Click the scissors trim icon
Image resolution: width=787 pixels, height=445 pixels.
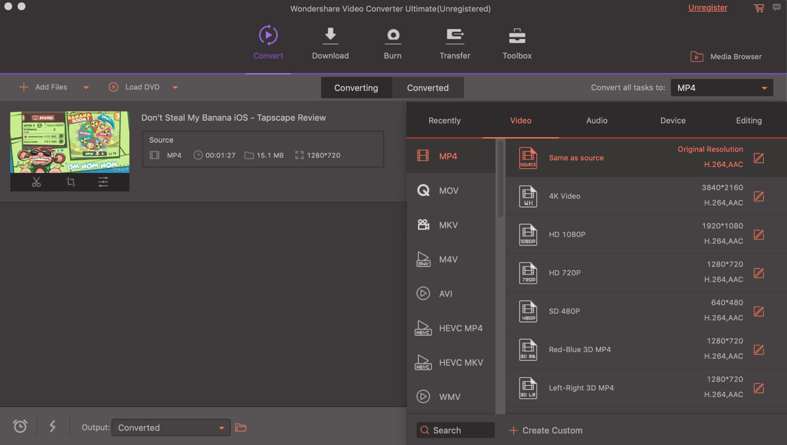coord(36,182)
